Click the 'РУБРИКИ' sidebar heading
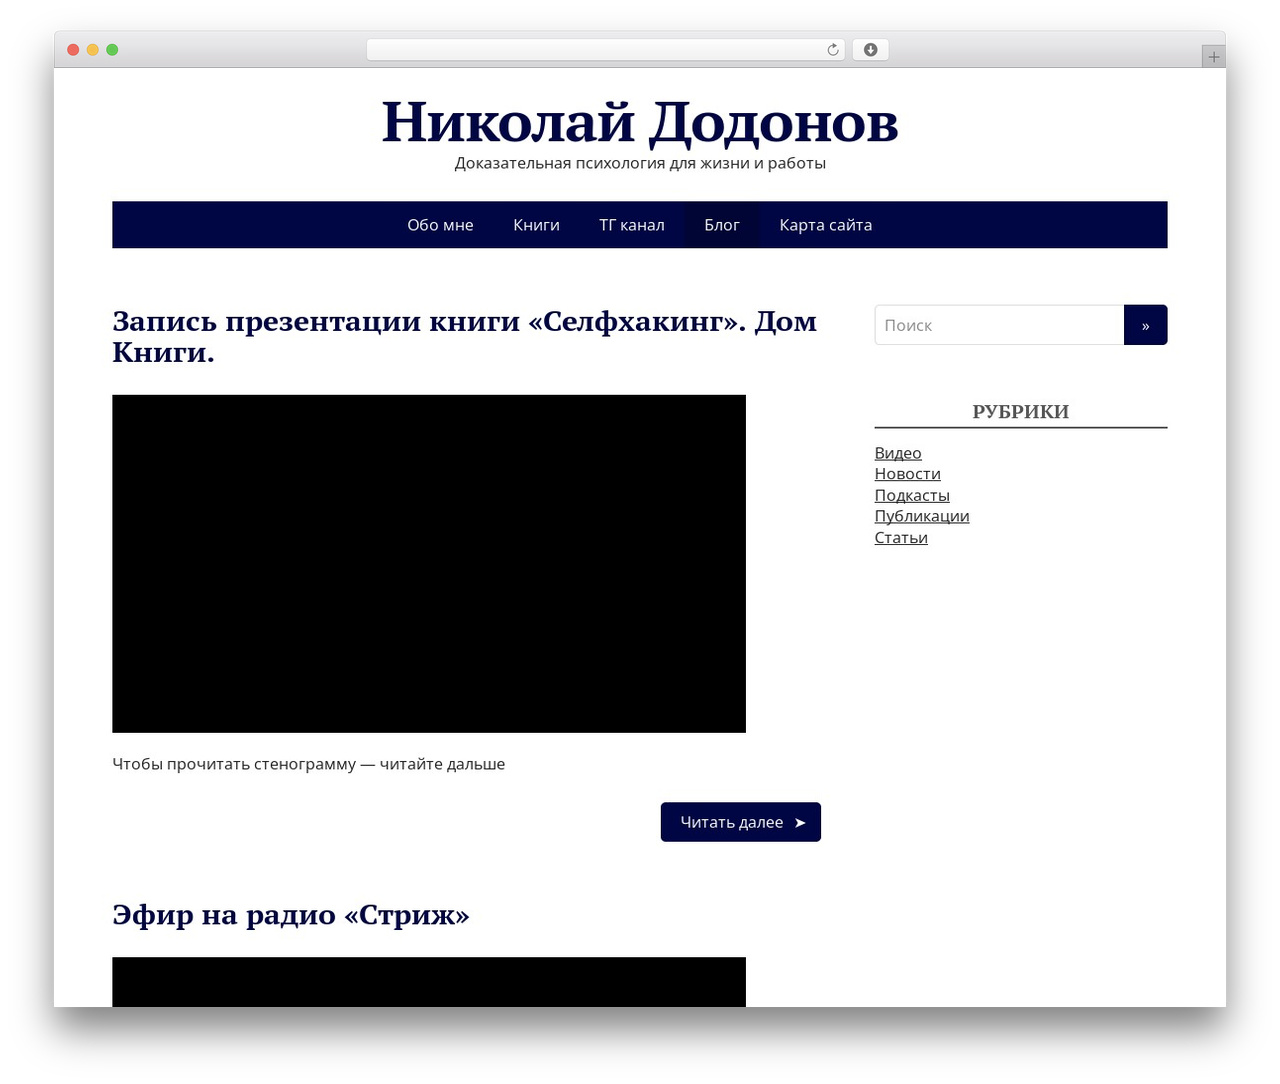This screenshot has width=1280, height=1084. point(1021,412)
